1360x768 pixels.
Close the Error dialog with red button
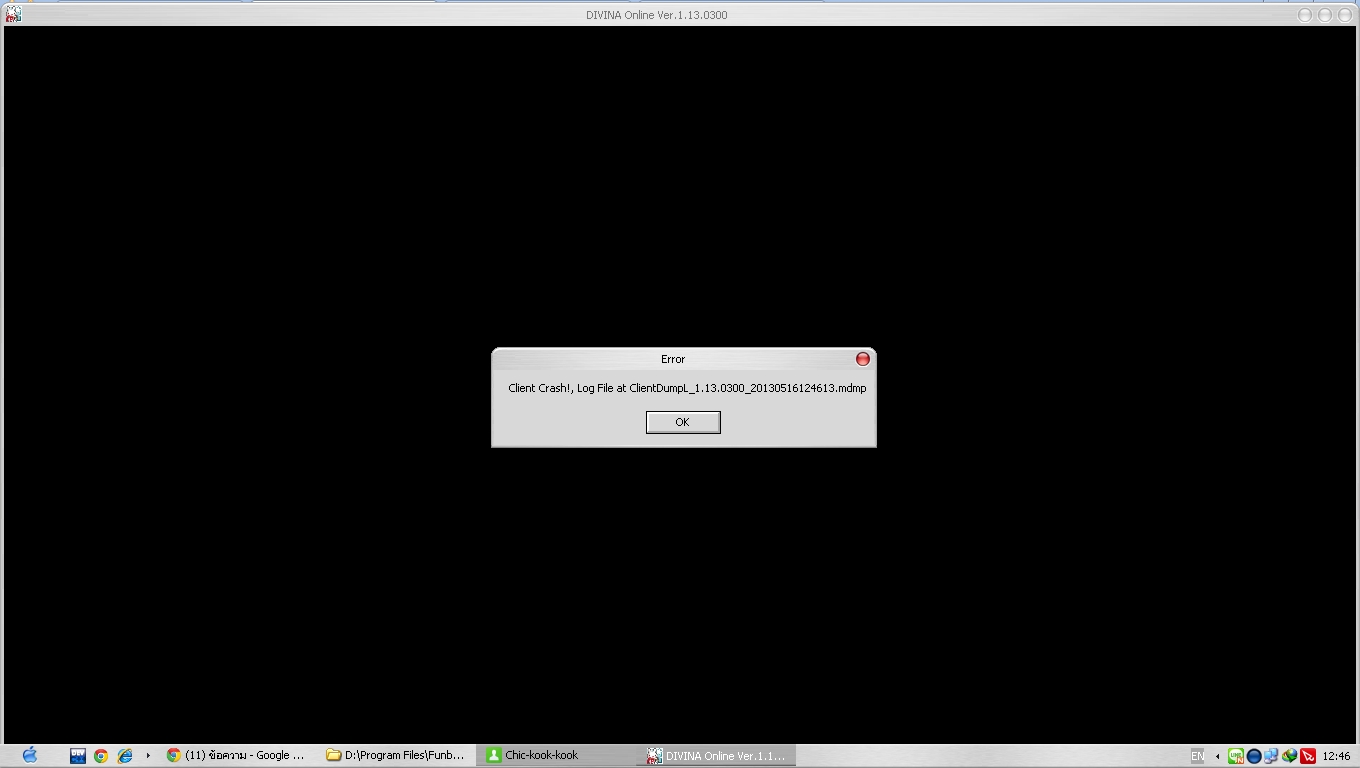coord(863,359)
